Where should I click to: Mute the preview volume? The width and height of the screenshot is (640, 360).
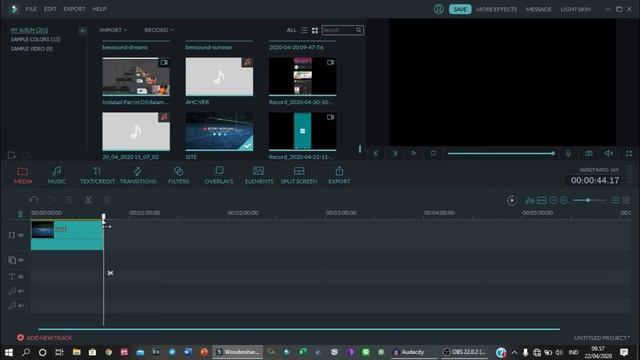[x=609, y=153]
